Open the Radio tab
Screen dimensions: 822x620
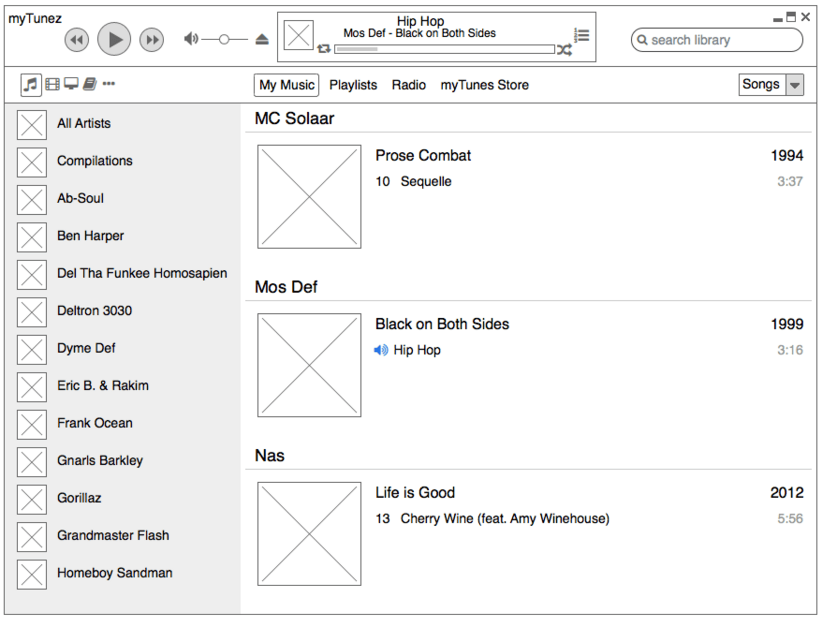click(x=409, y=85)
